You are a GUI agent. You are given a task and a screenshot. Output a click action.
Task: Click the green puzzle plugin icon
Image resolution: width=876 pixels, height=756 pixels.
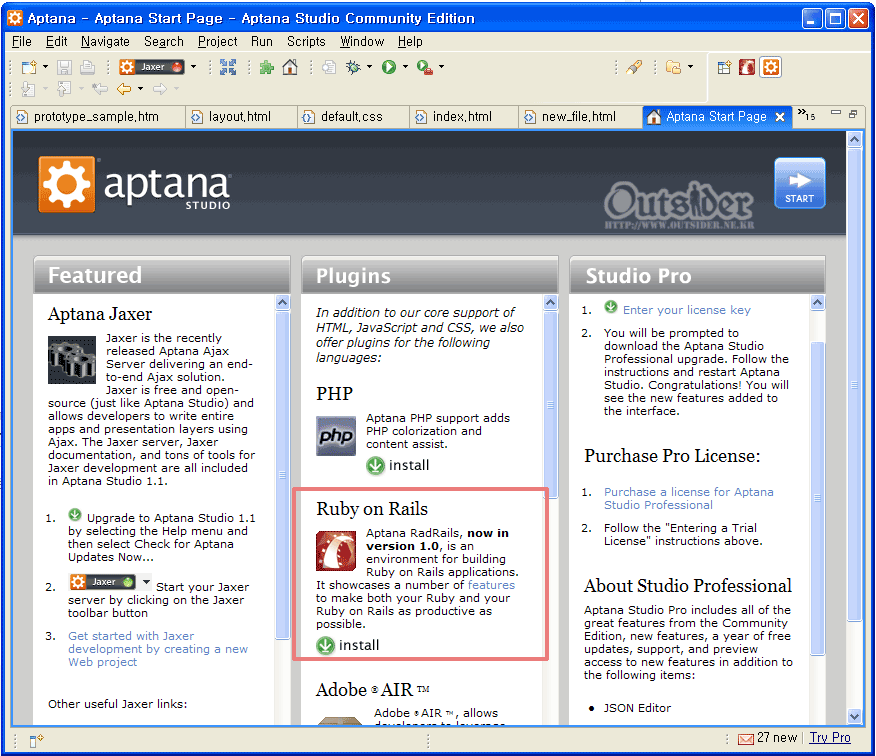(267, 68)
